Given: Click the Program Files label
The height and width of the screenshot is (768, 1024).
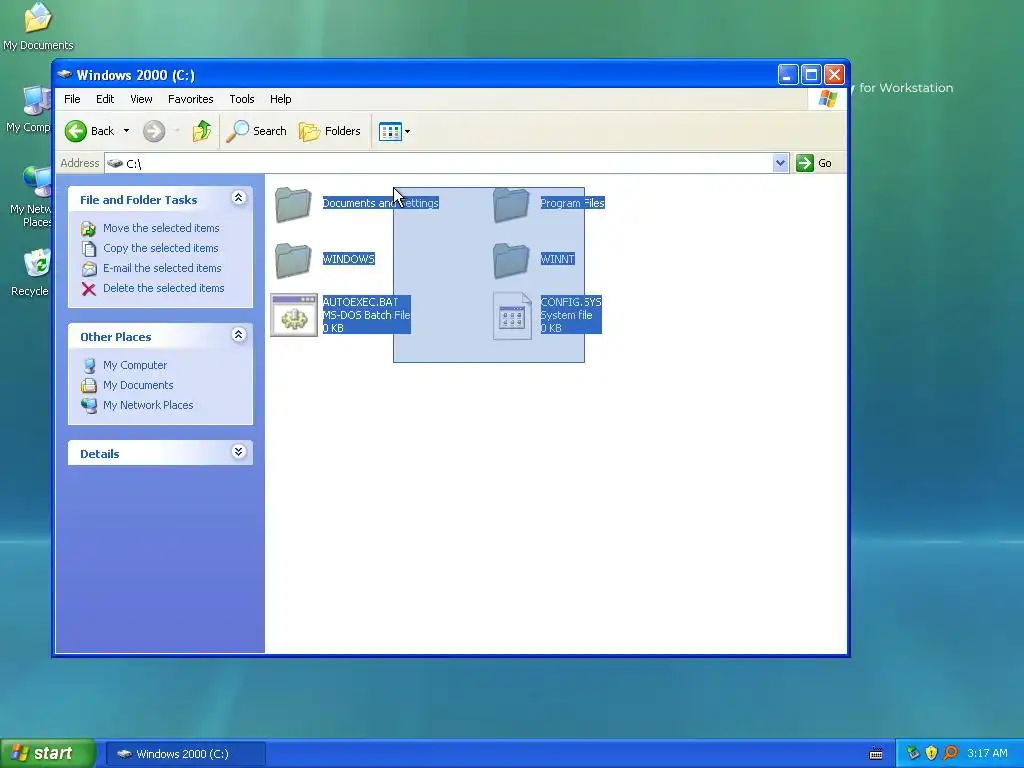Looking at the screenshot, I should (572, 203).
